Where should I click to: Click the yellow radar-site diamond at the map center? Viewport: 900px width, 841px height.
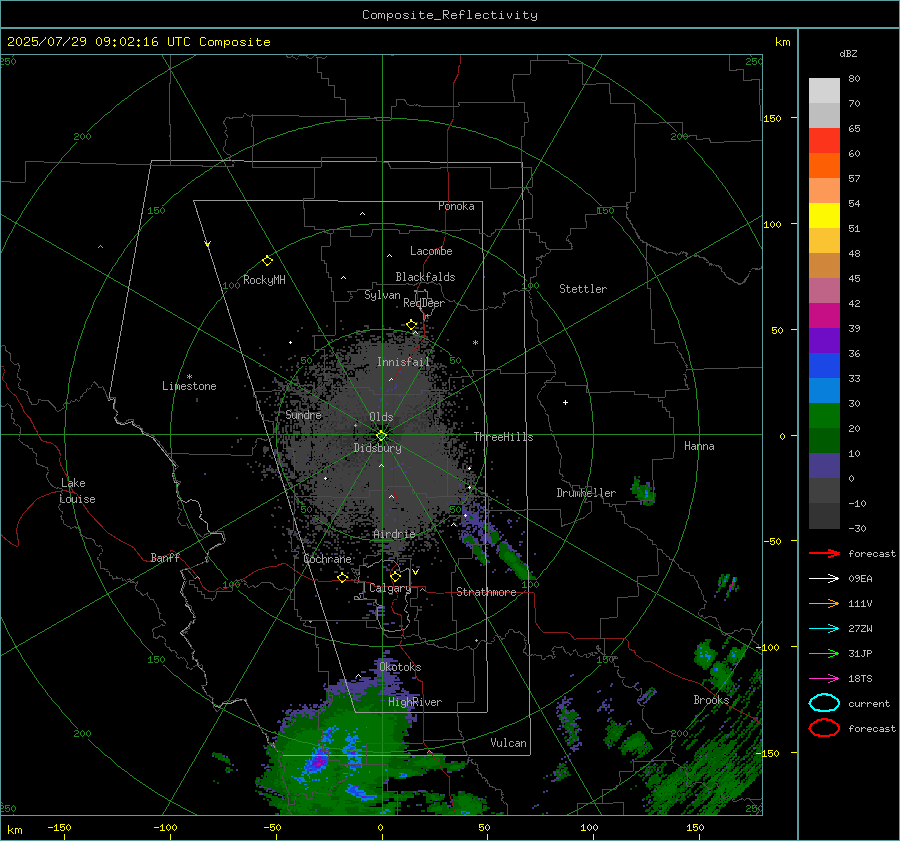click(381, 436)
